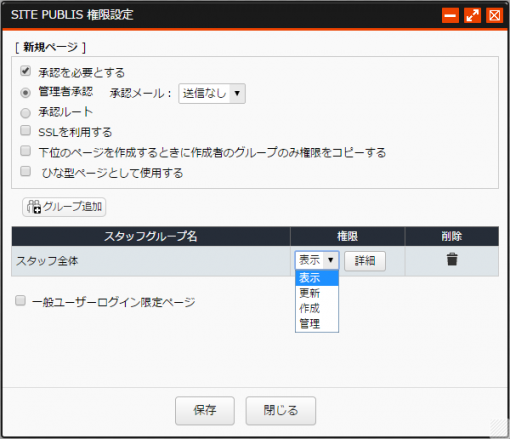Screen dimensions: 510x439
Task: Select the 管理者承認 radio button
Action: tap(26, 93)
